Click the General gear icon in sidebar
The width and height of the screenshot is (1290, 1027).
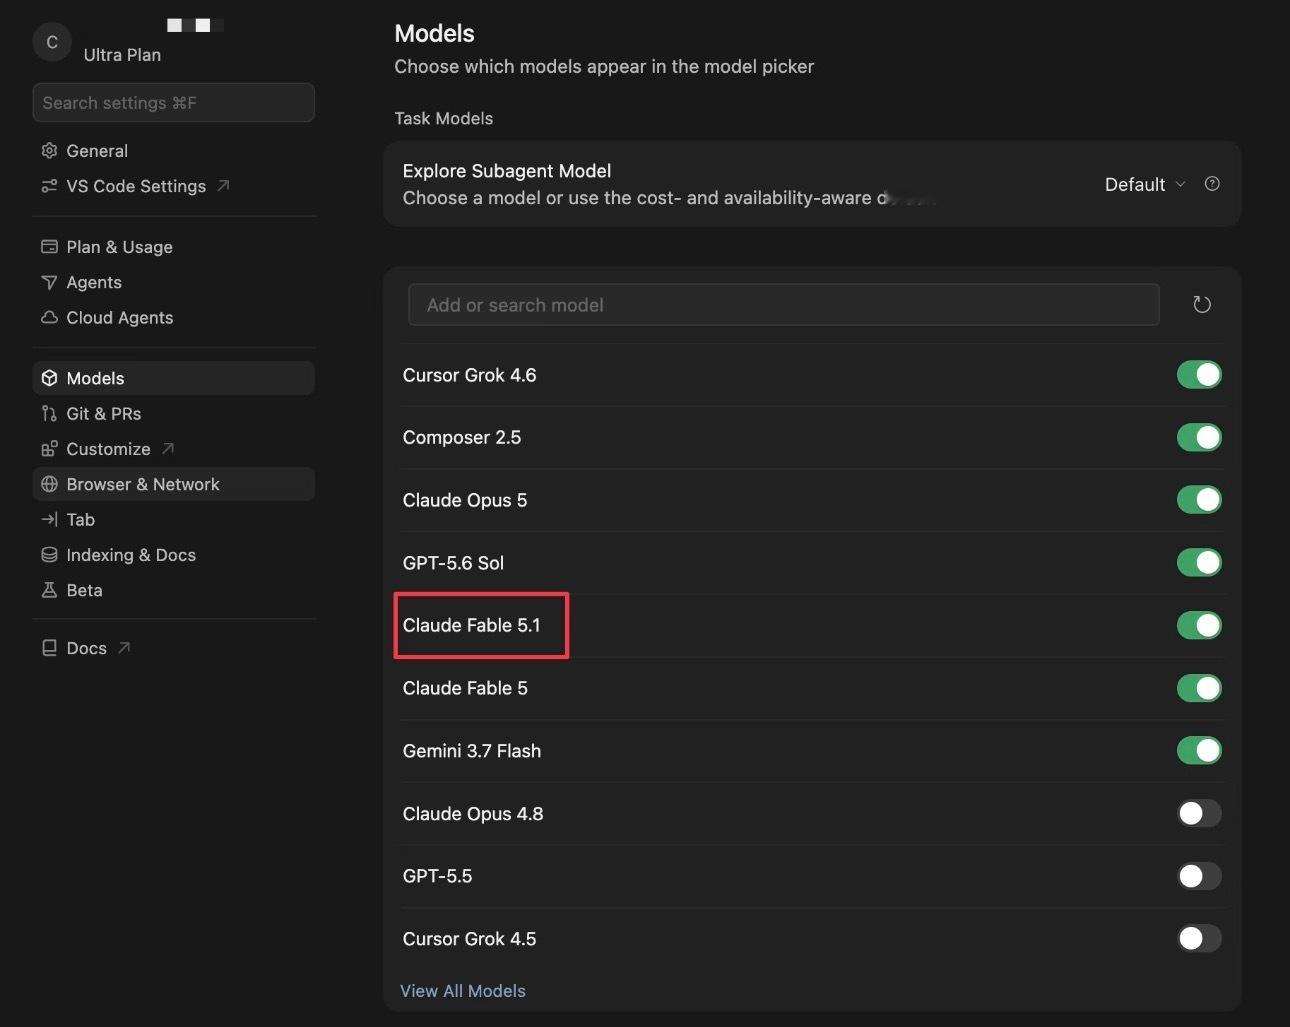tap(49, 151)
